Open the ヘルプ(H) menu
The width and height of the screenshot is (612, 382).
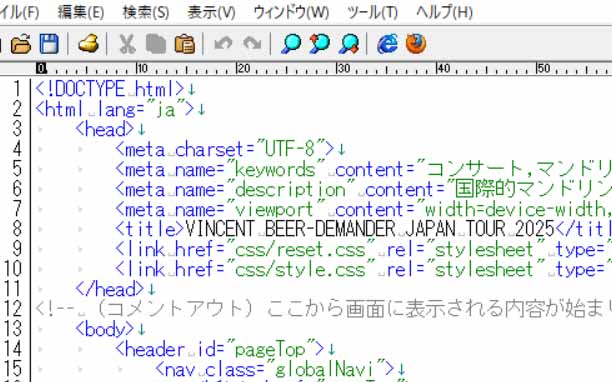tap(445, 12)
